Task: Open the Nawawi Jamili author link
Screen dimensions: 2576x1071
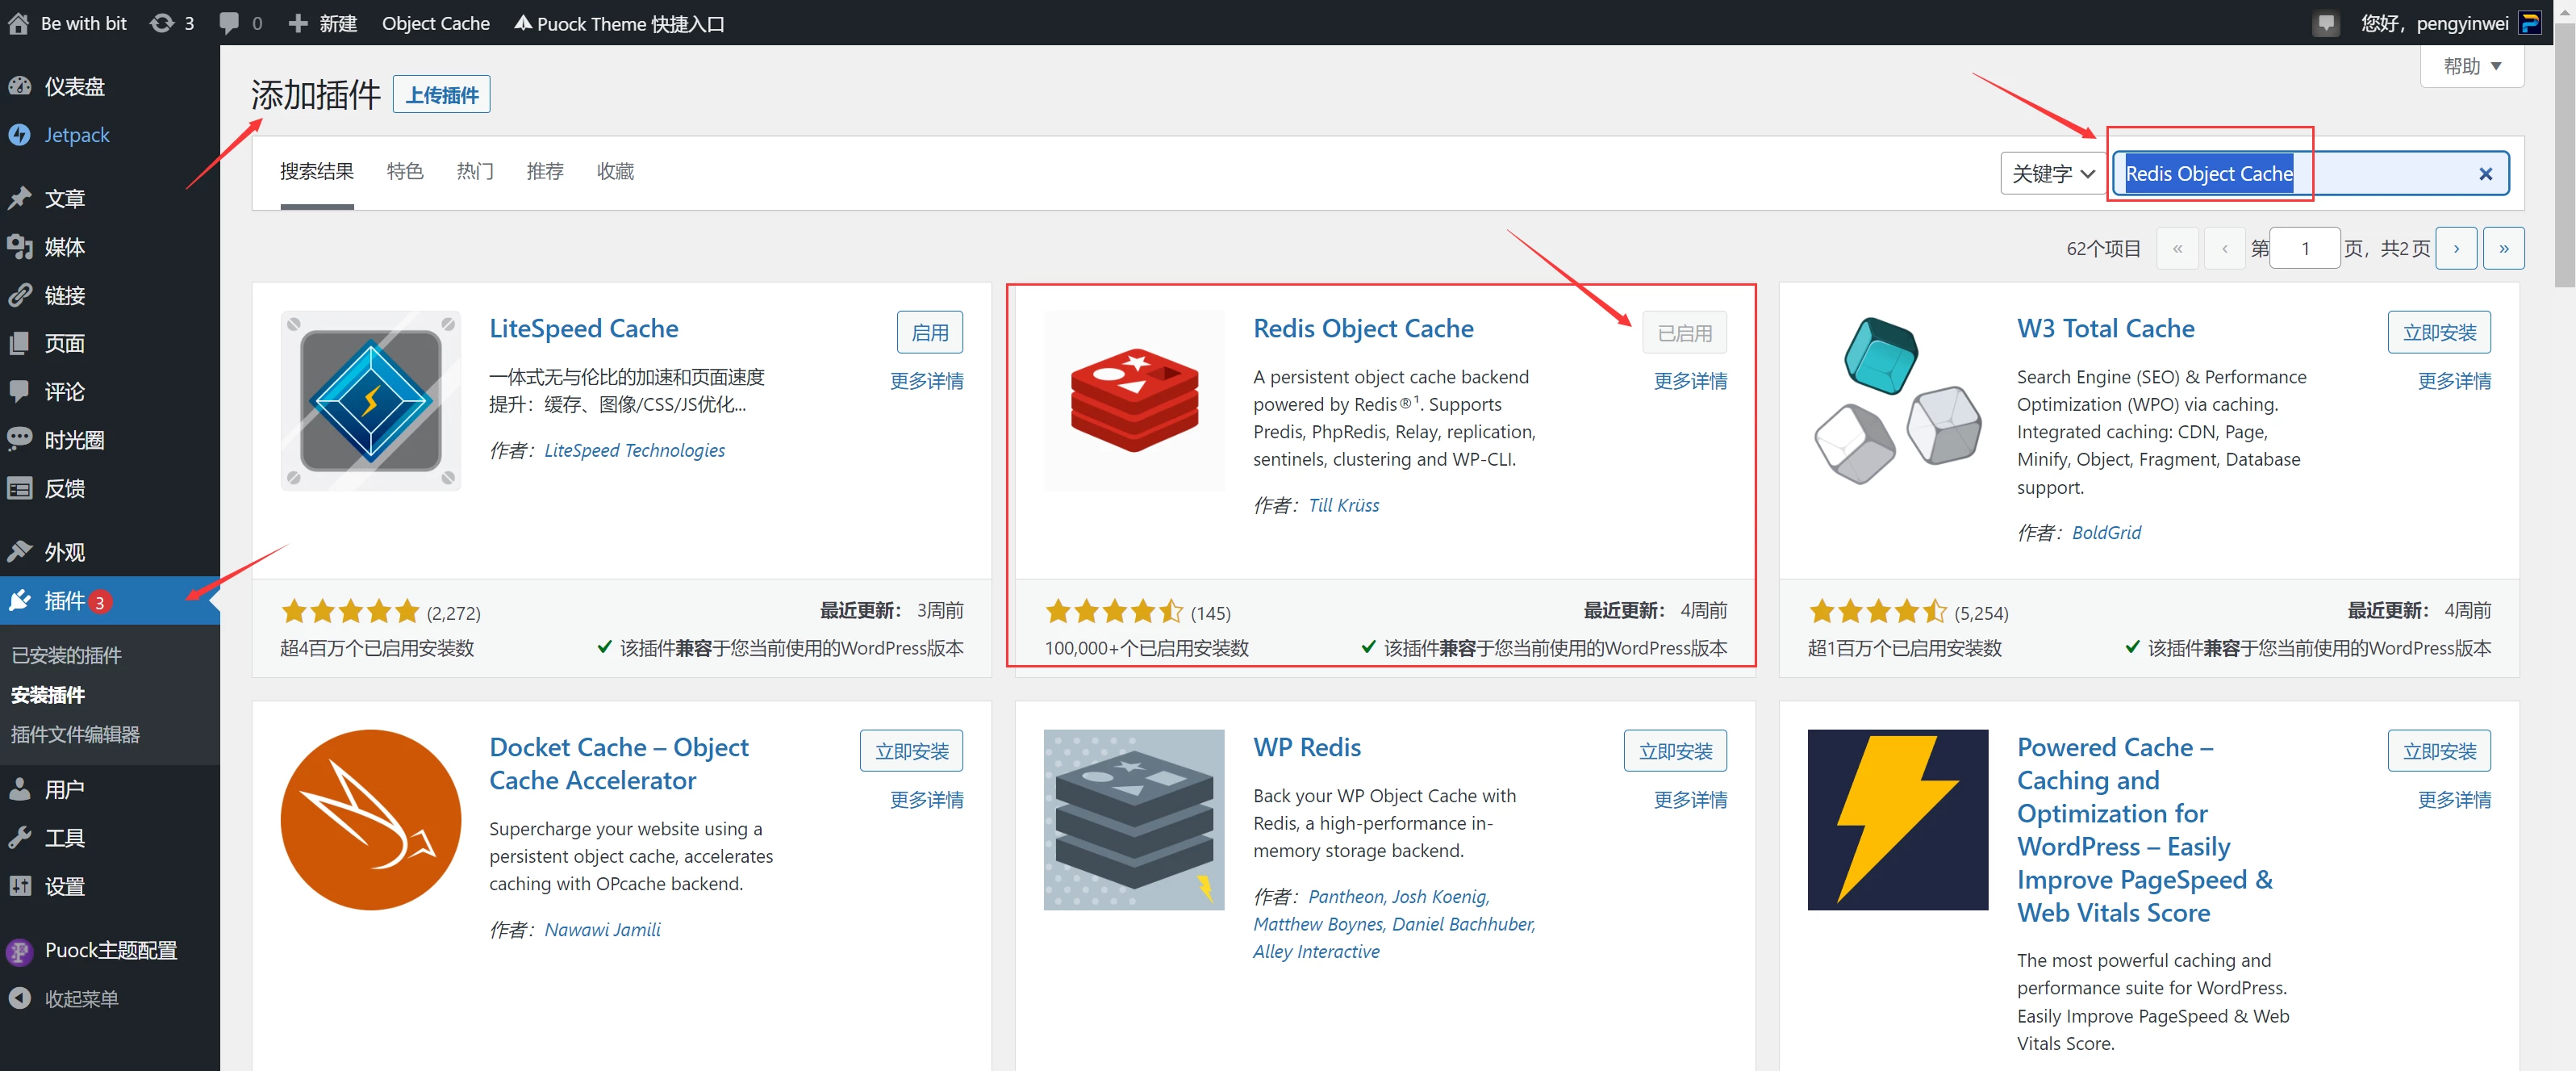Action: pos(602,929)
